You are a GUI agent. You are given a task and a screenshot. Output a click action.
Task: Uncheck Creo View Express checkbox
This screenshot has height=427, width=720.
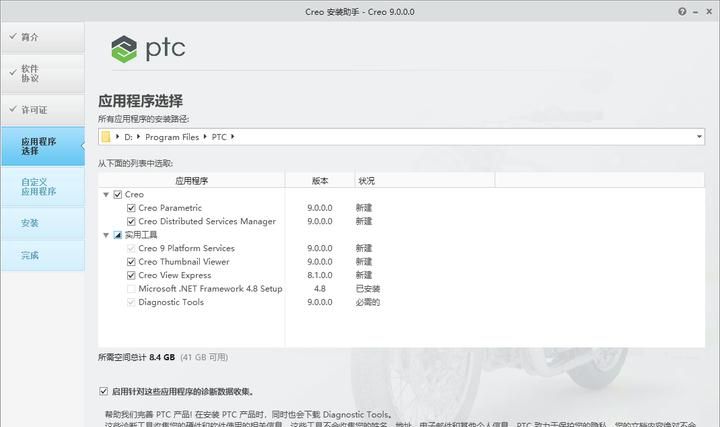[x=131, y=275]
